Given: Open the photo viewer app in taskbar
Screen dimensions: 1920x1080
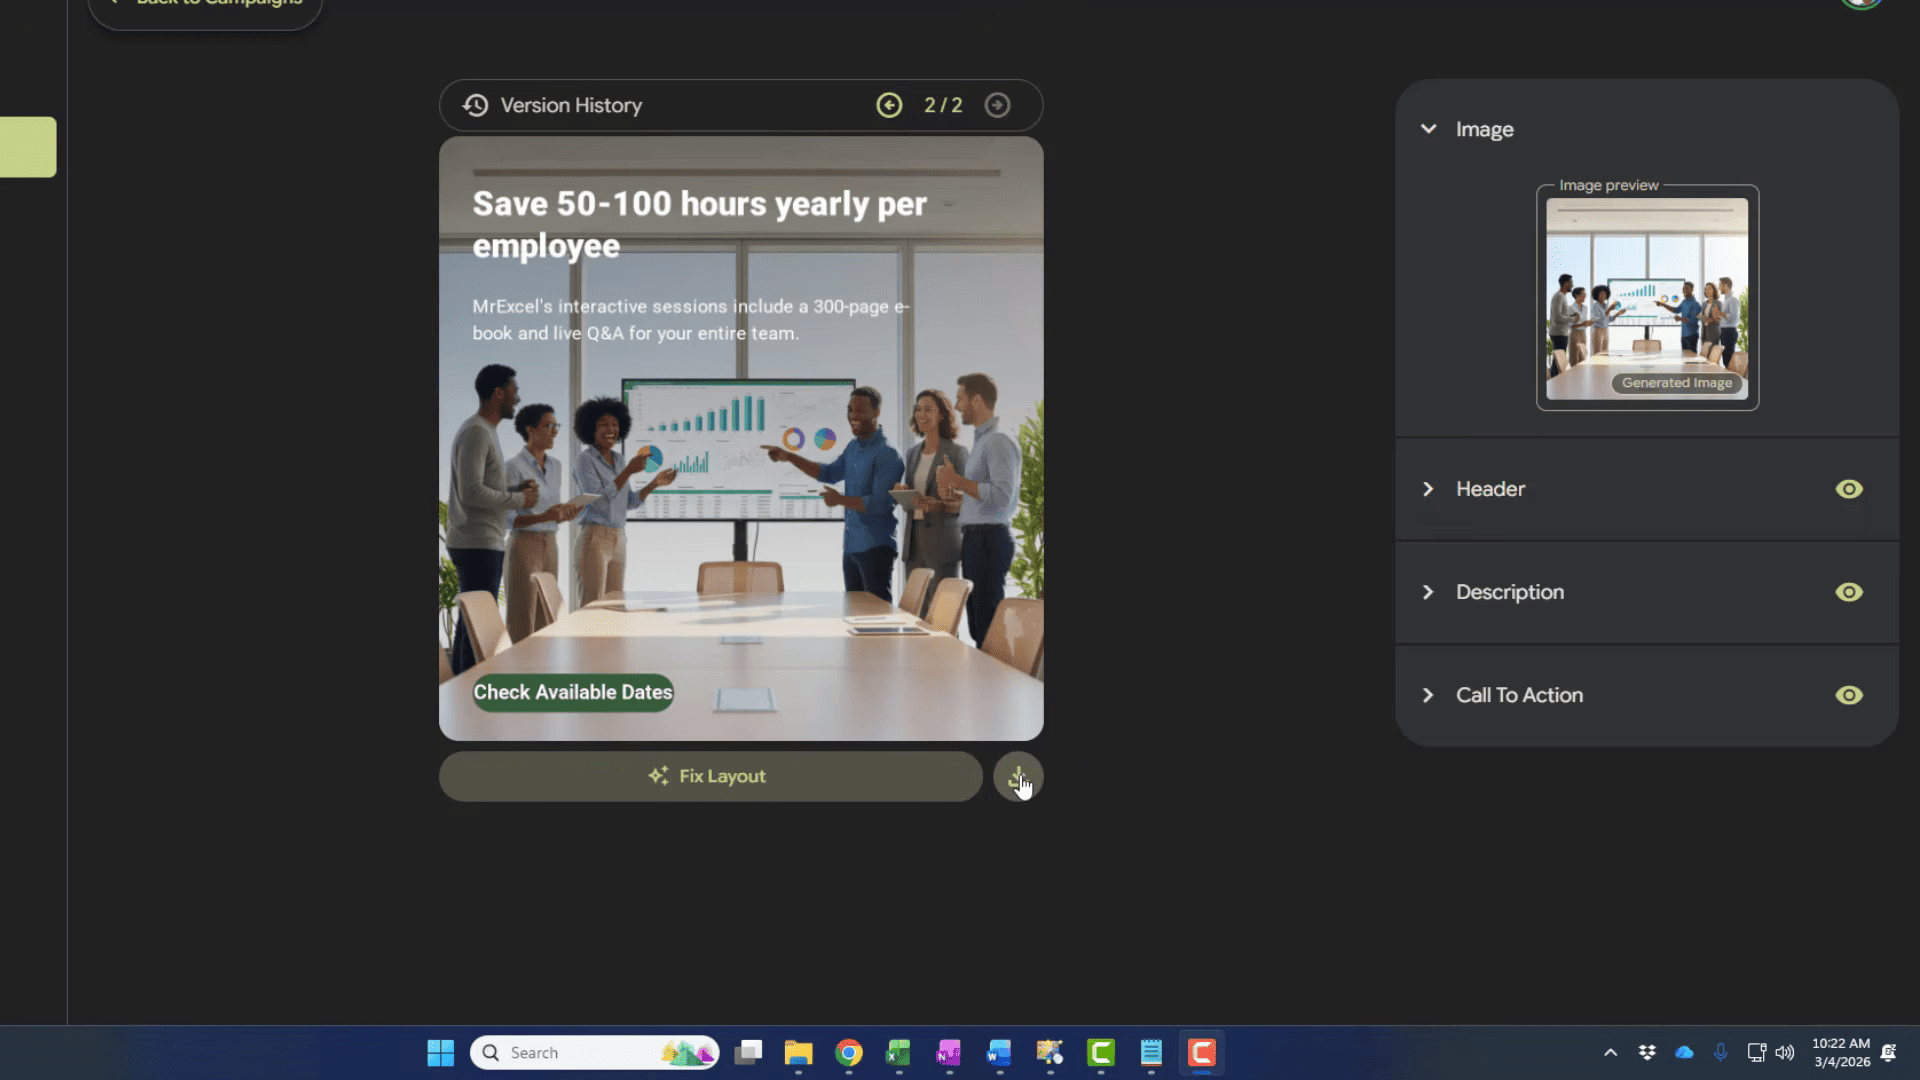Looking at the screenshot, I should tap(1050, 1052).
